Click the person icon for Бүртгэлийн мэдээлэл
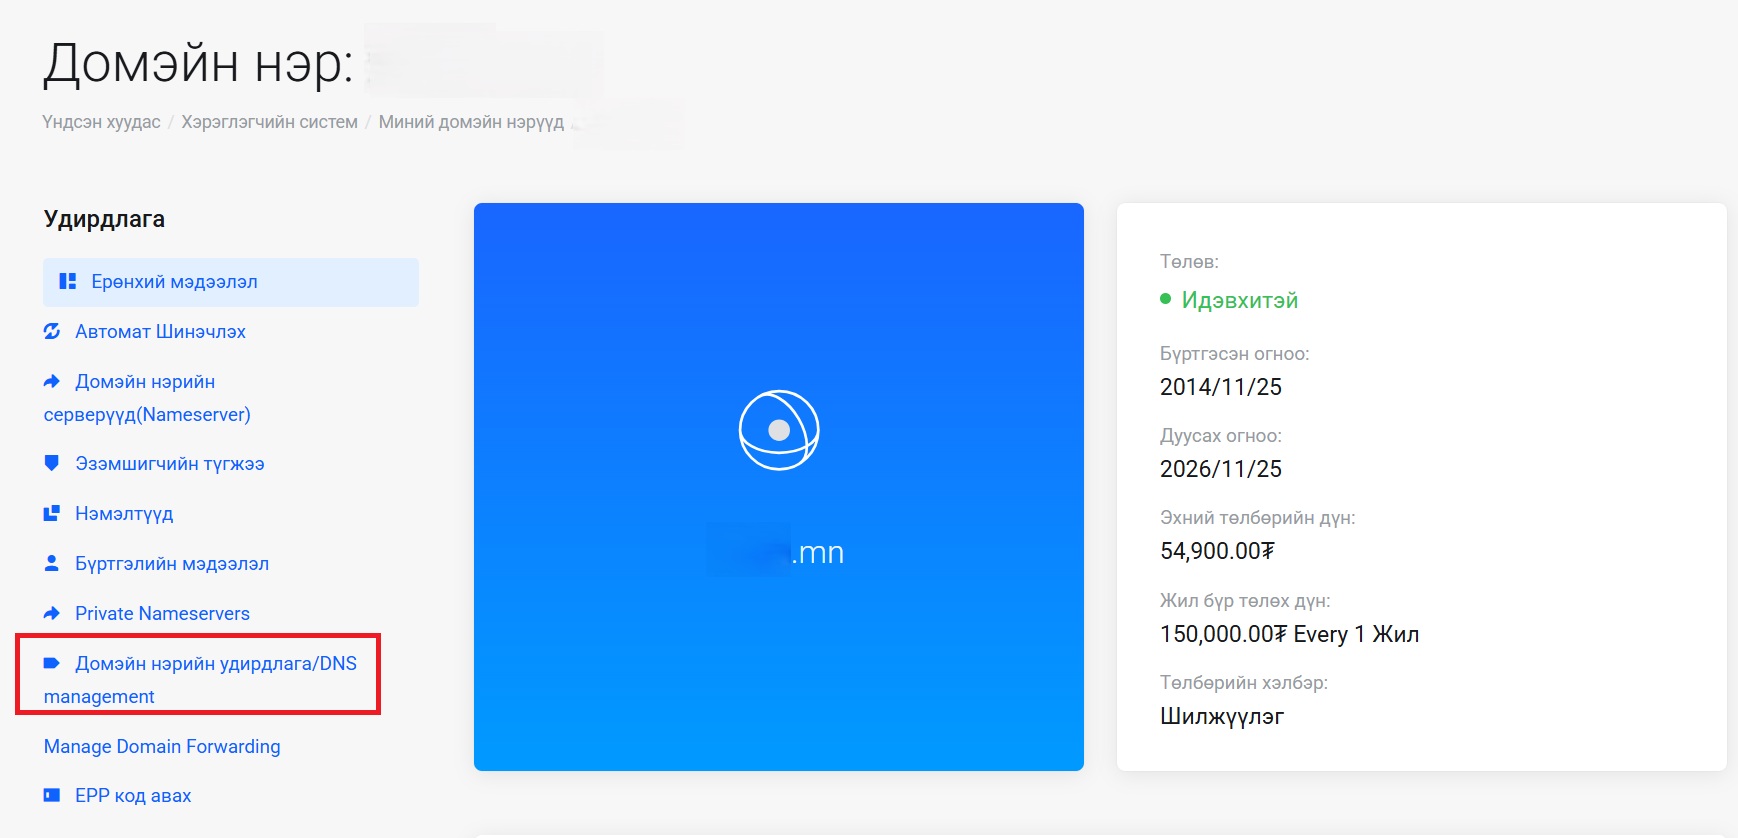1738x838 pixels. tap(52, 563)
